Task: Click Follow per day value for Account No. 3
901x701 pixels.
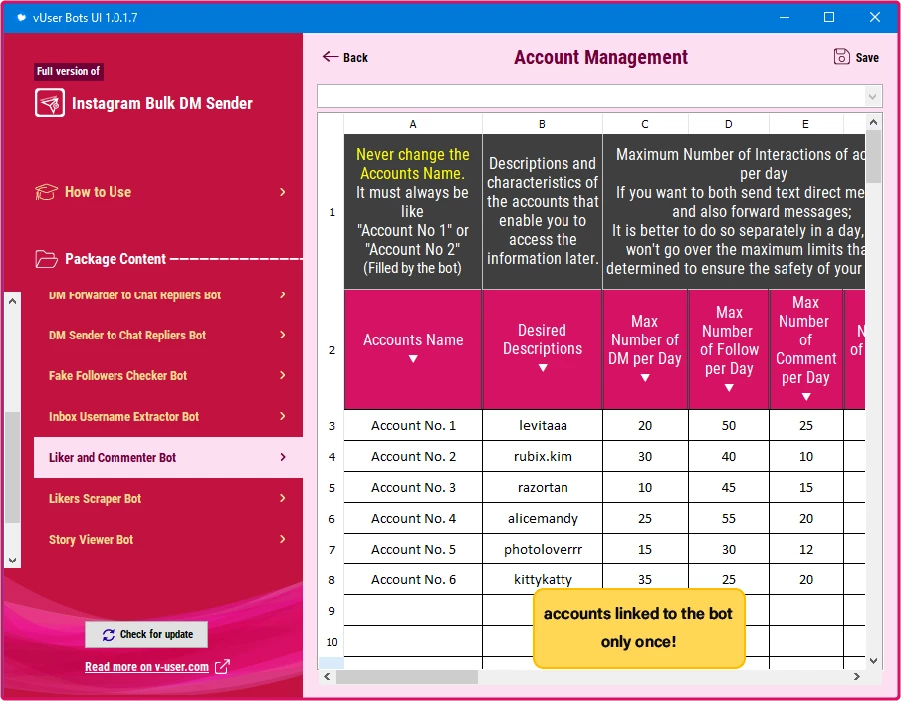Action: (729, 488)
